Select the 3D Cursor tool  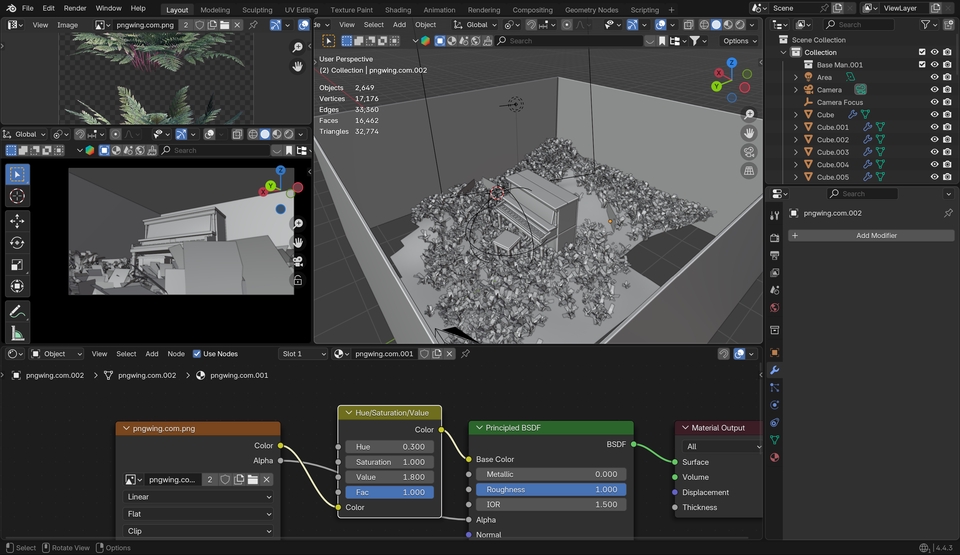[x=17, y=196]
